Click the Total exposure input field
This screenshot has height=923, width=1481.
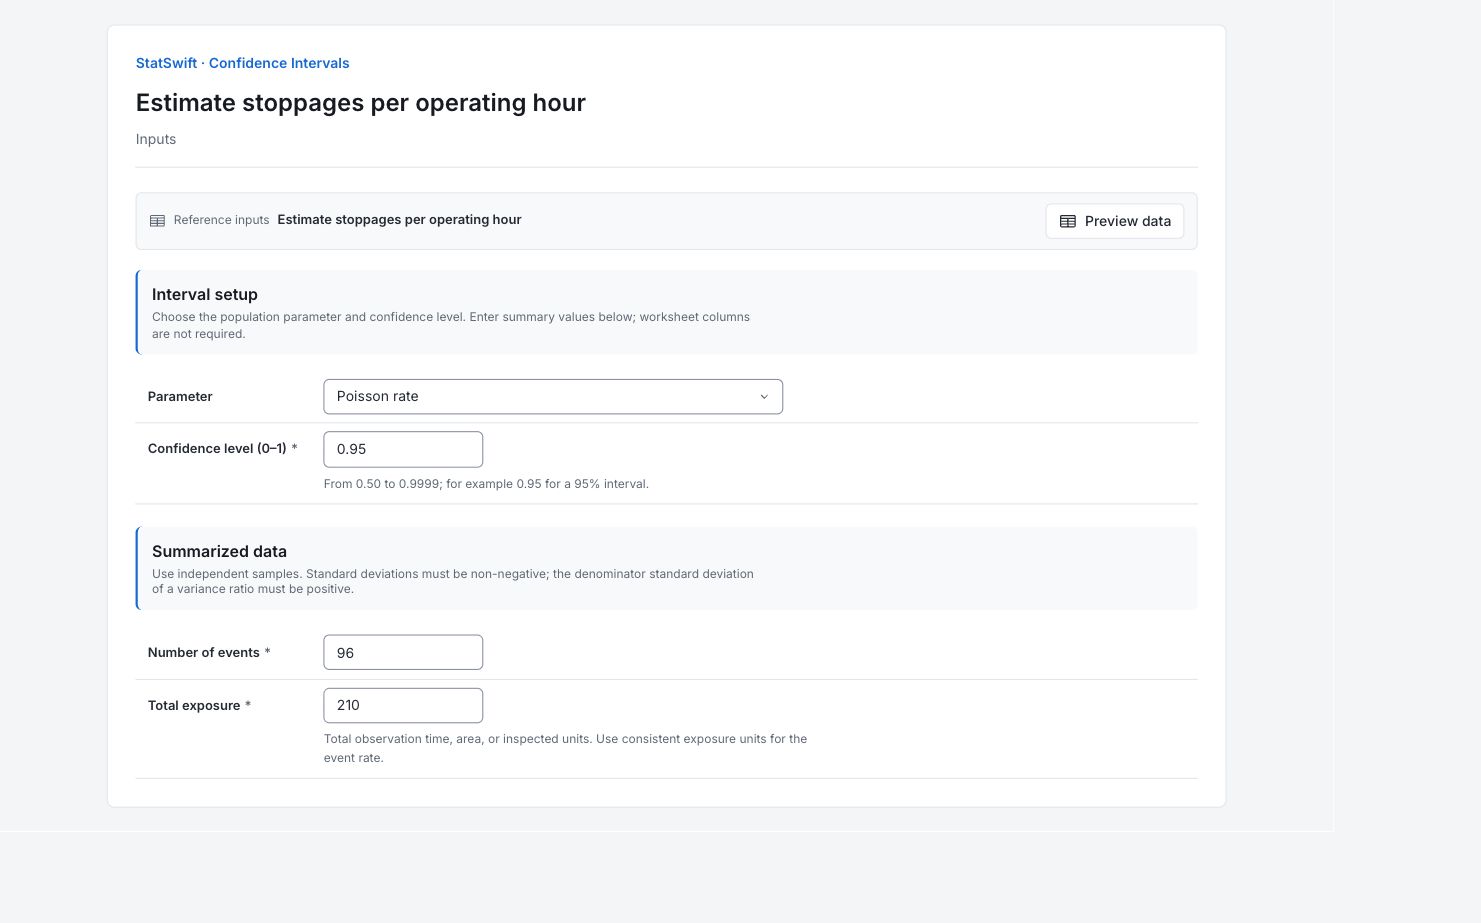[403, 705]
